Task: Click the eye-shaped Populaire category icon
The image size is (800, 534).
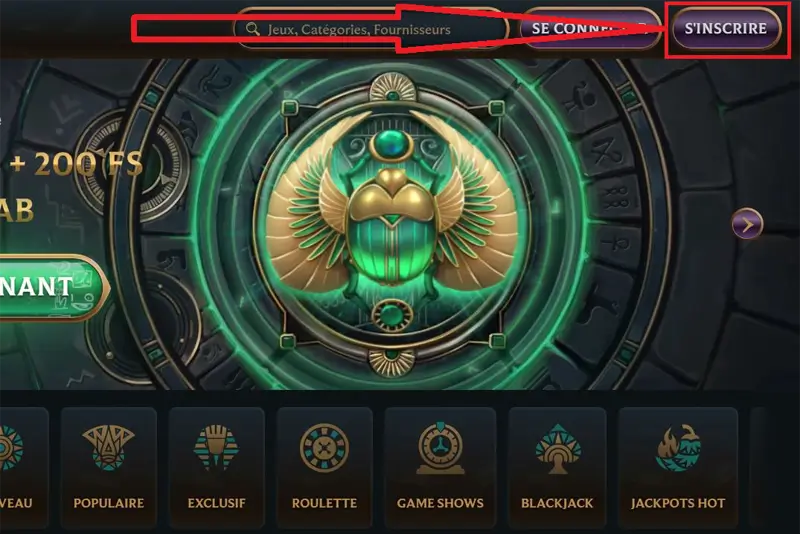Action: pos(109,448)
